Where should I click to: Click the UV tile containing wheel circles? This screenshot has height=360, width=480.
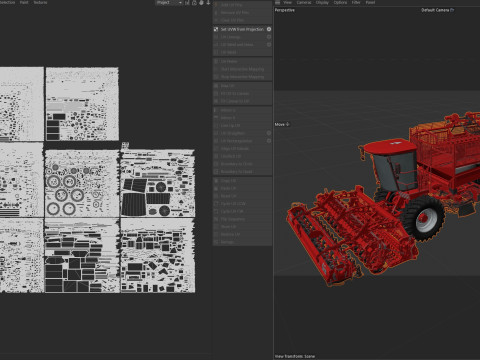point(82,183)
